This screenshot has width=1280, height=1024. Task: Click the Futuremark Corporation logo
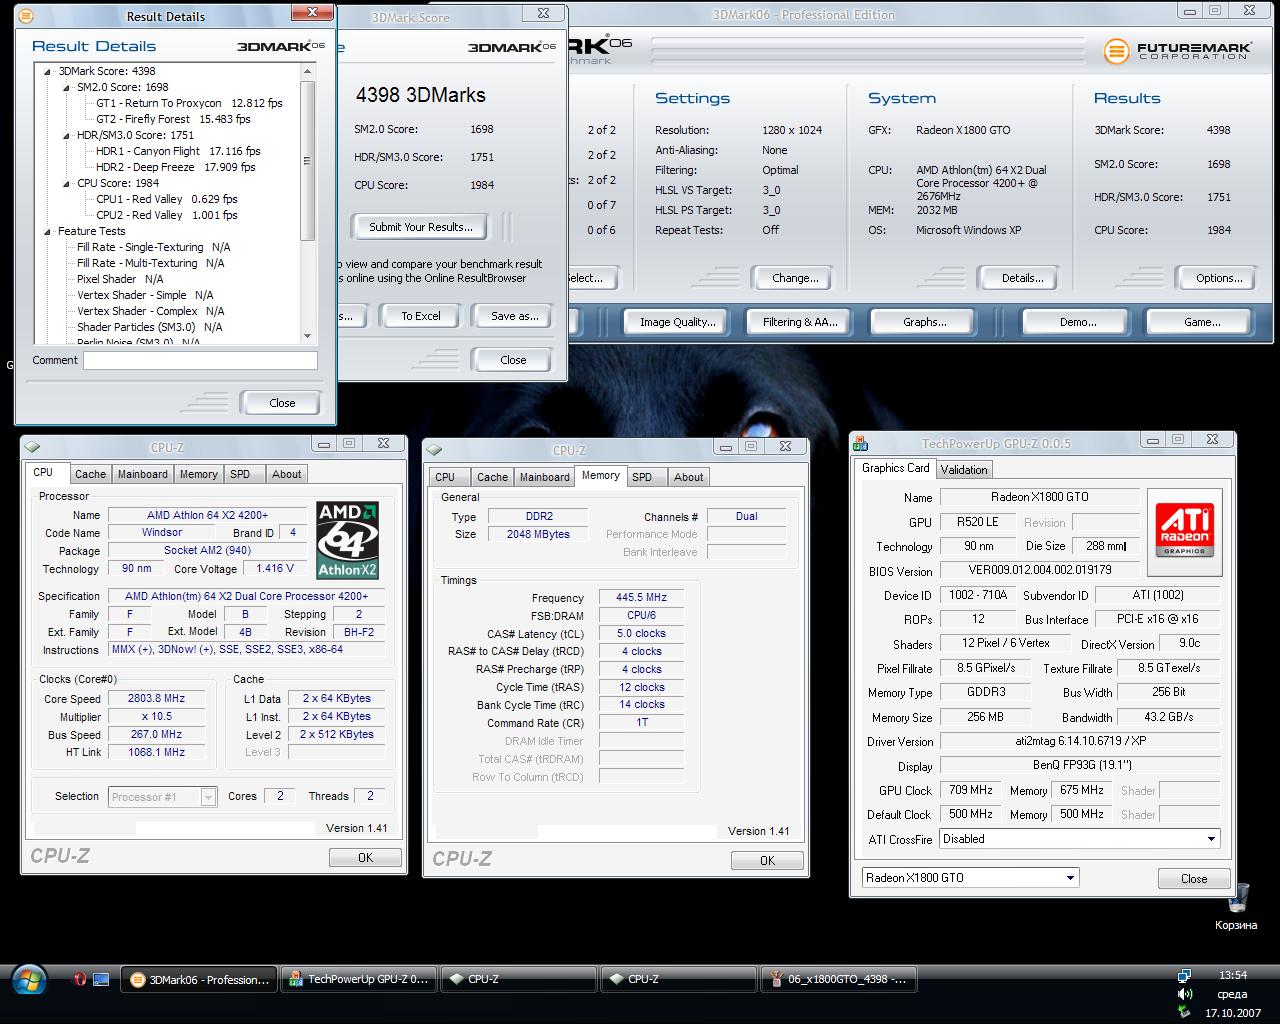1177,51
